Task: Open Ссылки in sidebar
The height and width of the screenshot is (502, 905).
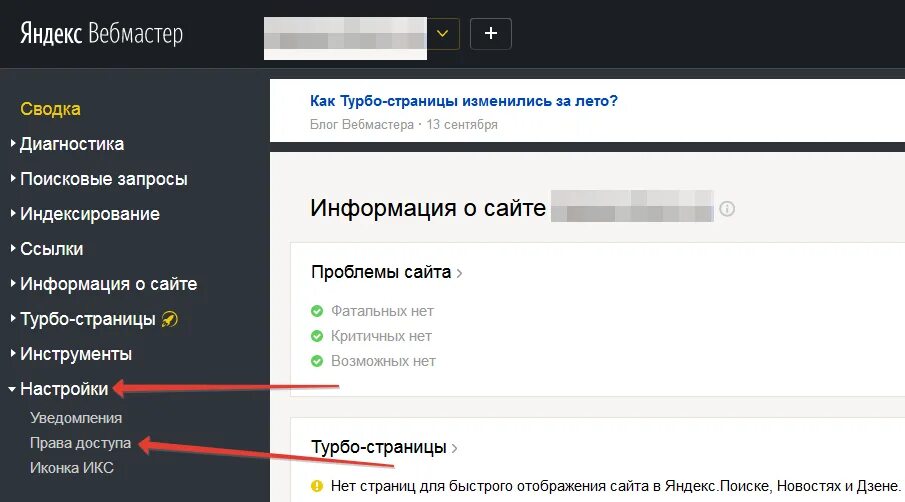Action: click(x=51, y=249)
